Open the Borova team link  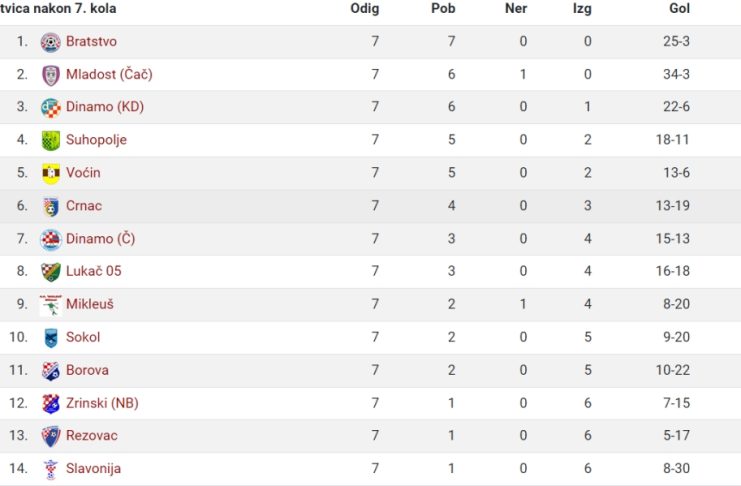(x=87, y=370)
